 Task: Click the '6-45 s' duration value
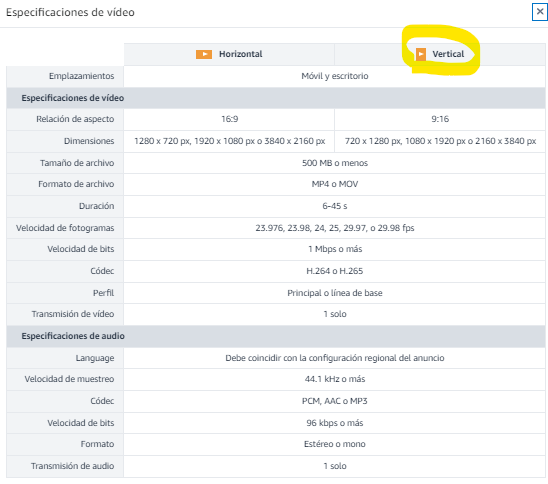(x=335, y=206)
